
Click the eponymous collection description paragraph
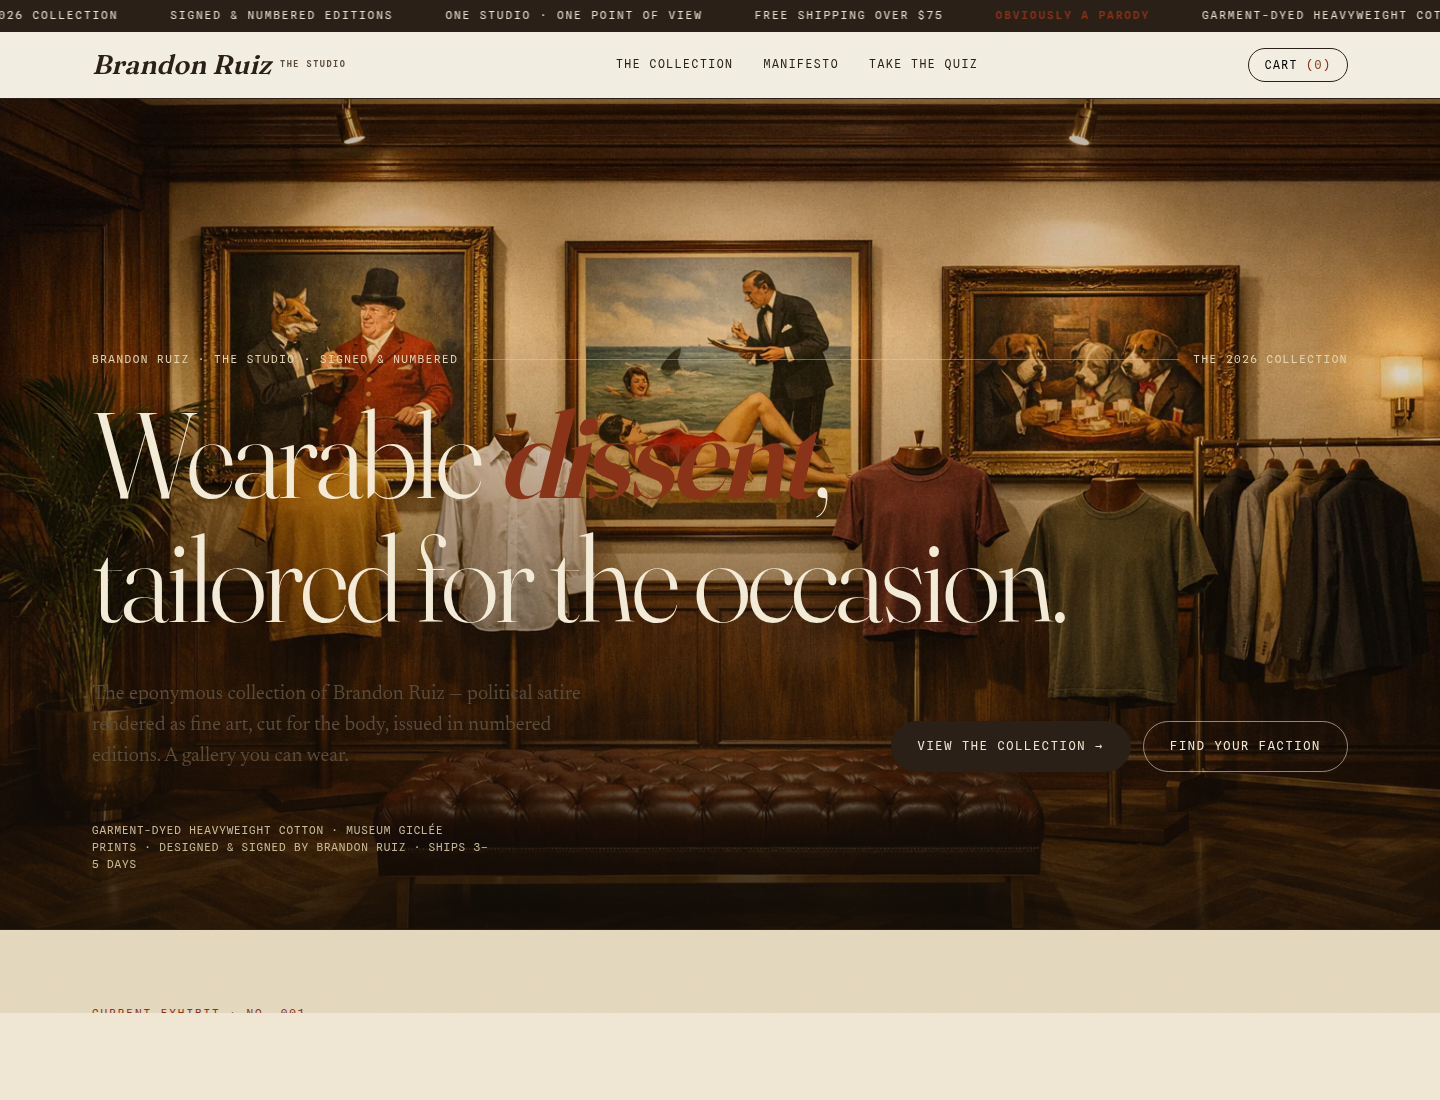tap(337, 723)
